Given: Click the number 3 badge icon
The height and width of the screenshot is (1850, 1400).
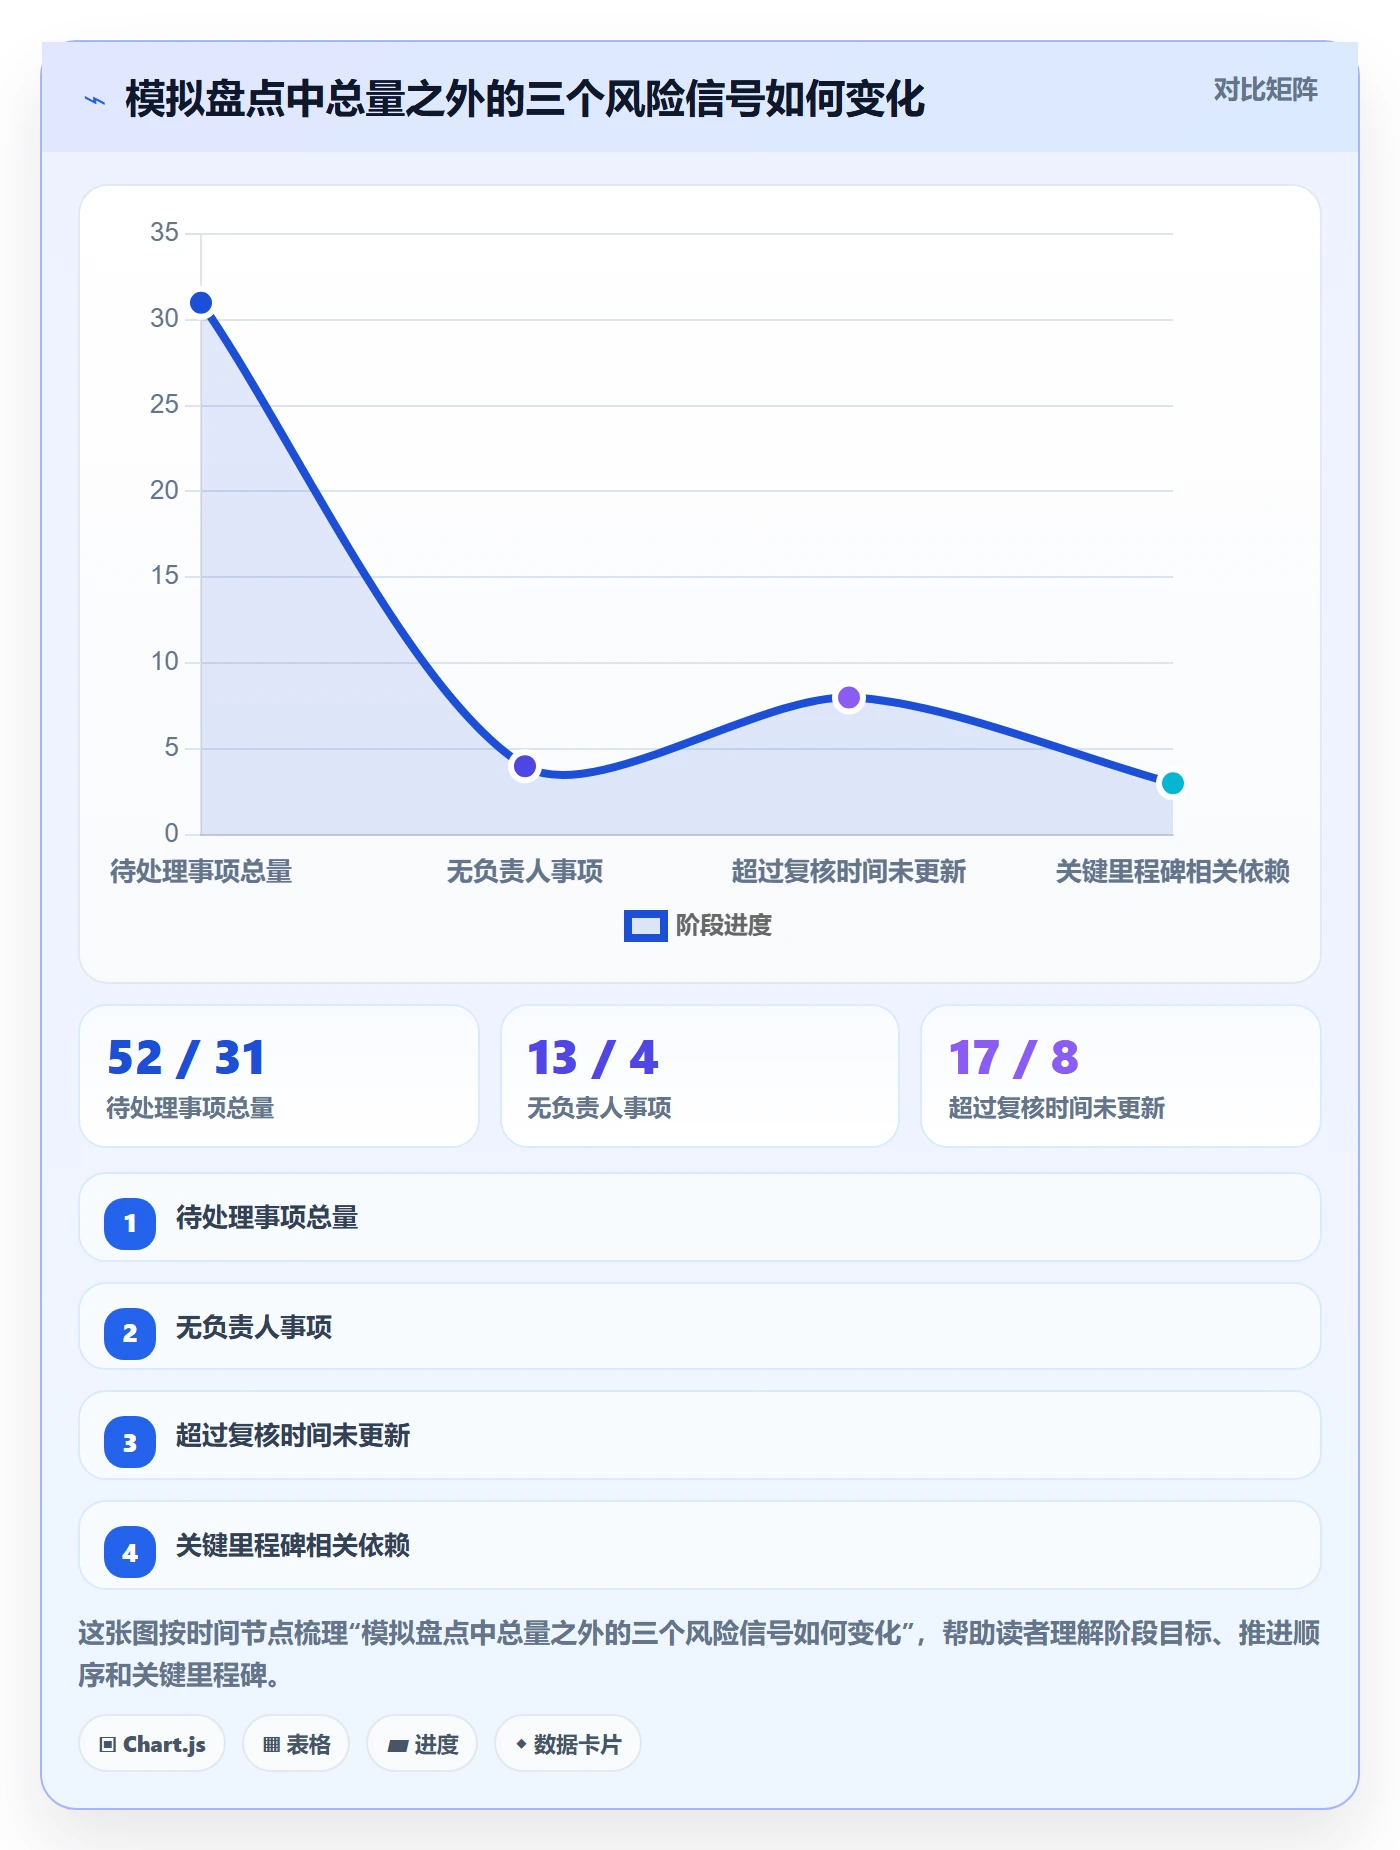Looking at the screenshot, I should click(x=130, y=1442).
